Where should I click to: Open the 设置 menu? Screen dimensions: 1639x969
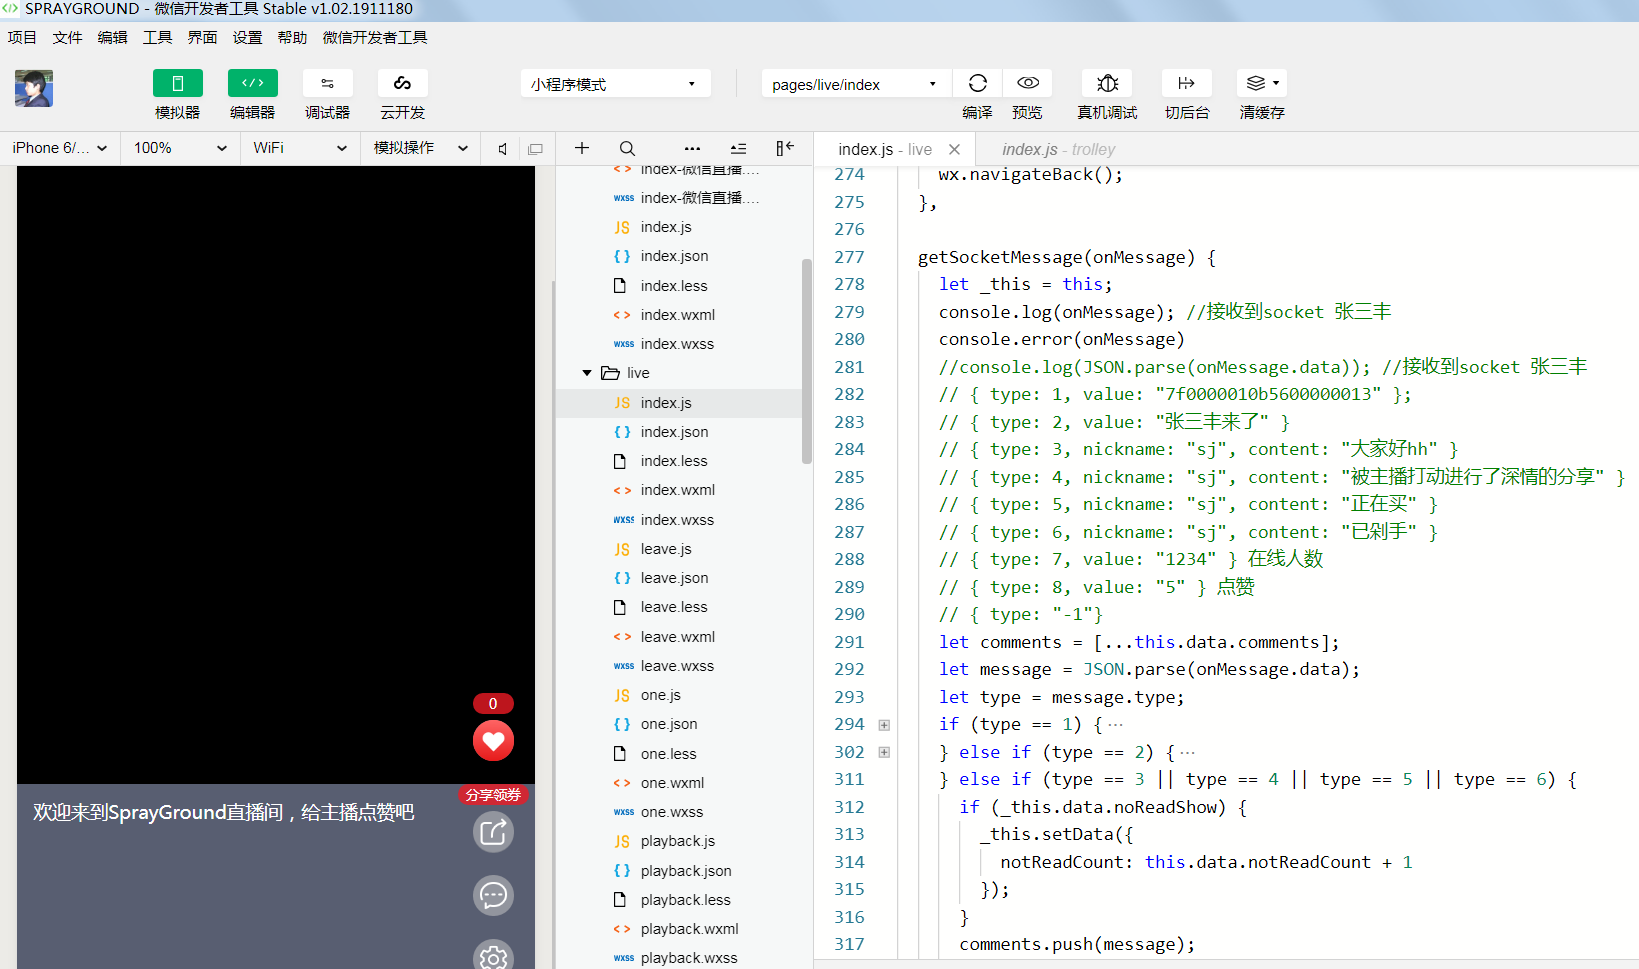(247, 37)
